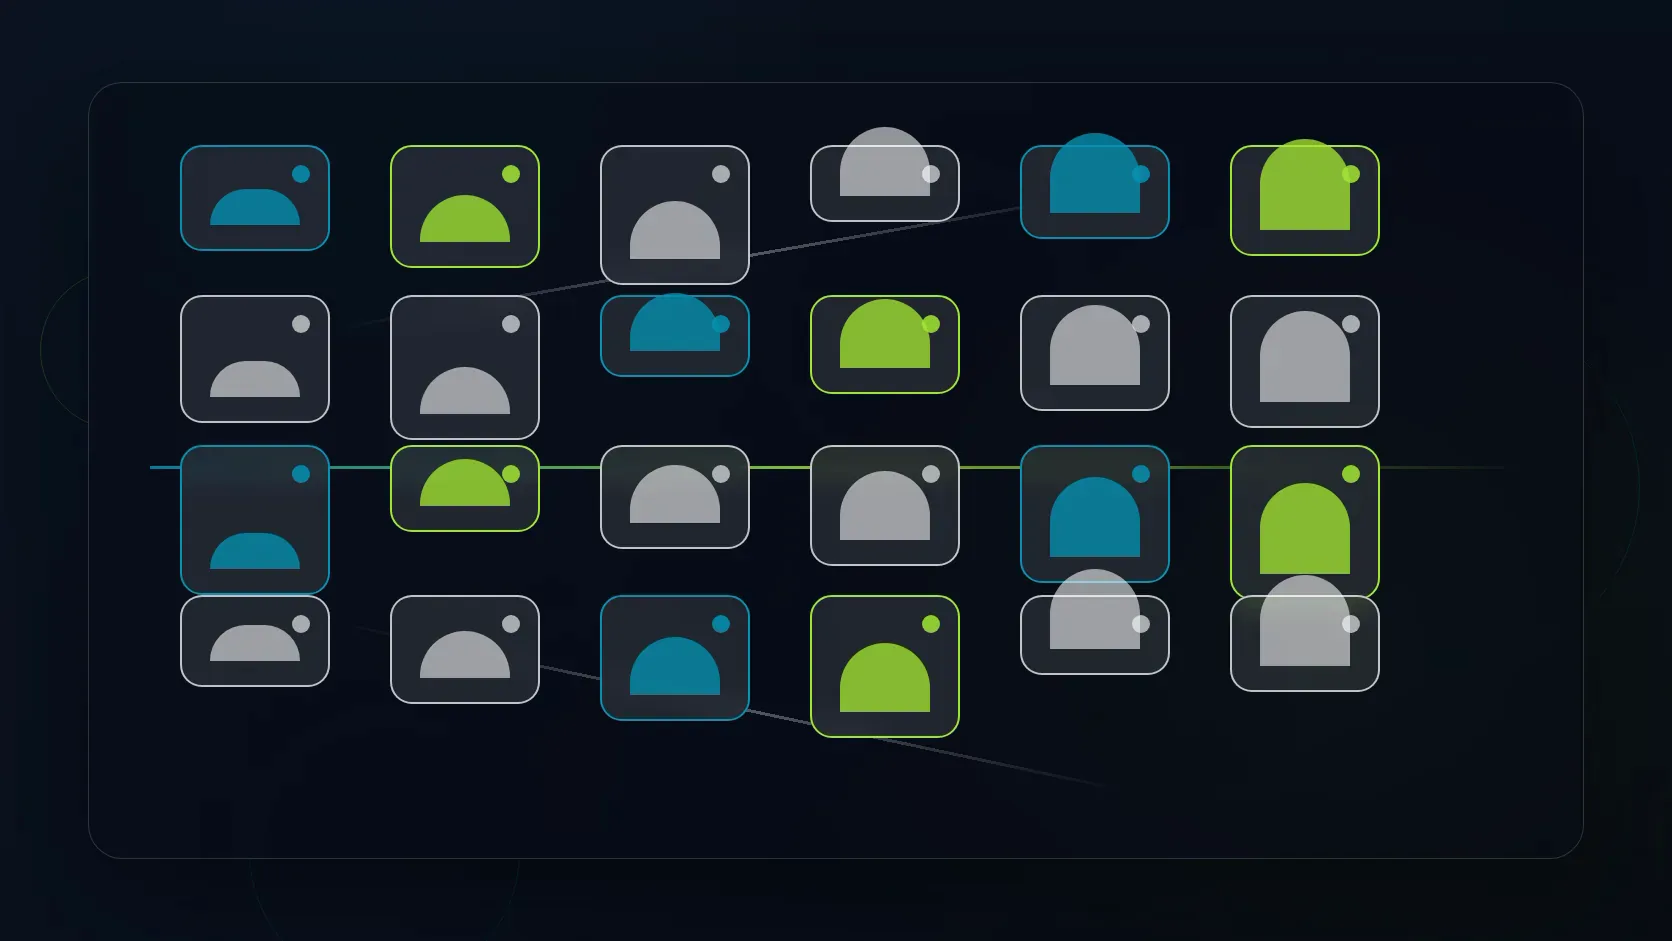This screenshot has height=941, width=1672.
Task: Select the gray card at the bottom-right of the grid
Action: 1305,643
